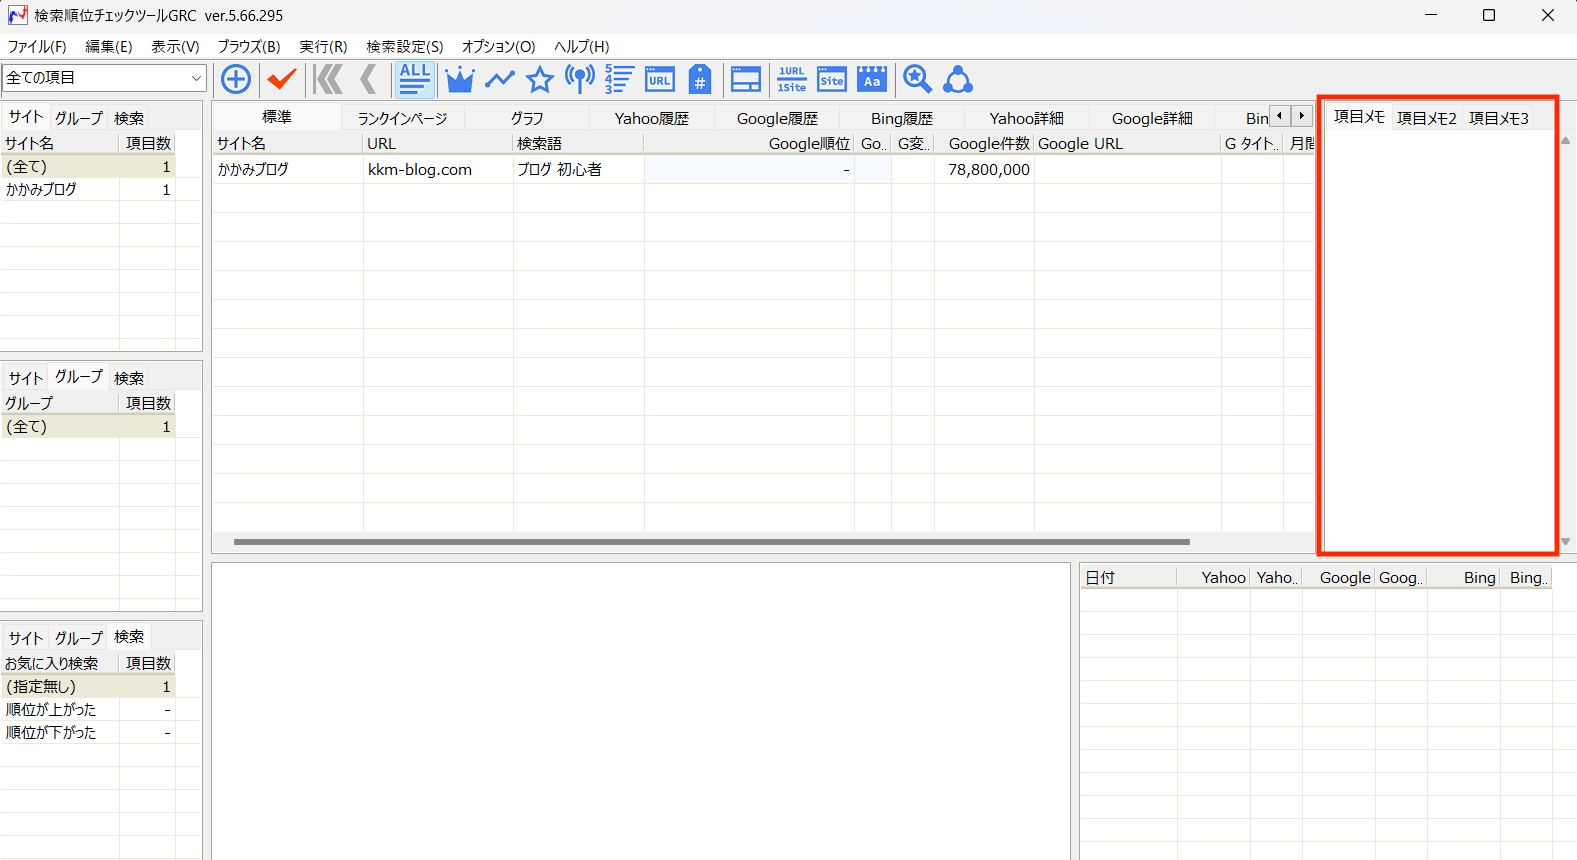Open the ヘルプ(H) menu

point(581,47)
